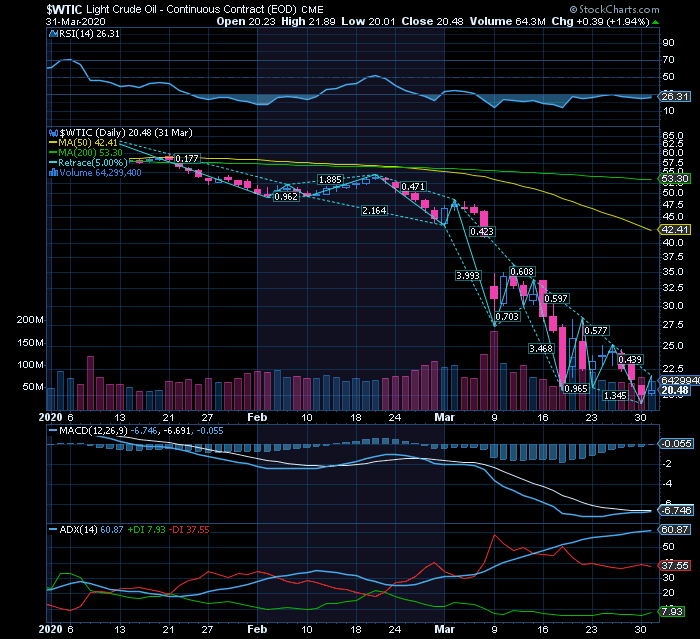This screenshot has height=639, width=700.
Task: Click the 200M volume axis label
Action: click(30, 320)
